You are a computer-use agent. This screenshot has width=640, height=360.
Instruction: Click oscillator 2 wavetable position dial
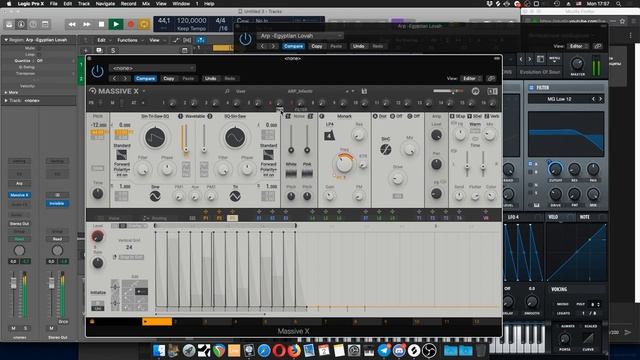pyautogui.click(x=235, y=137)
